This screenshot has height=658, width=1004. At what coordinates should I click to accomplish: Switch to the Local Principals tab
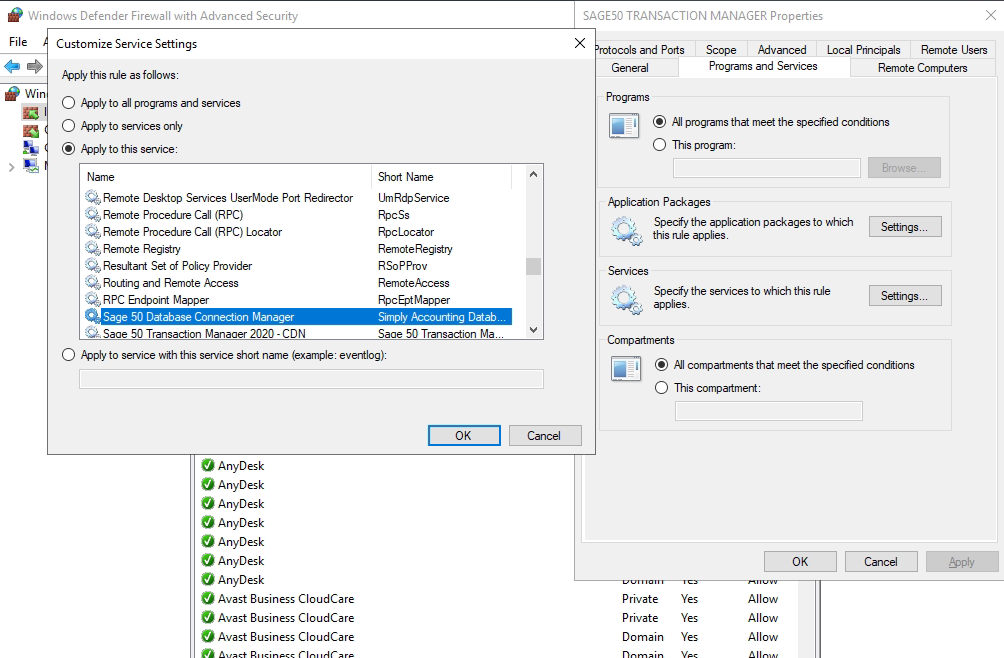(863, 49)
